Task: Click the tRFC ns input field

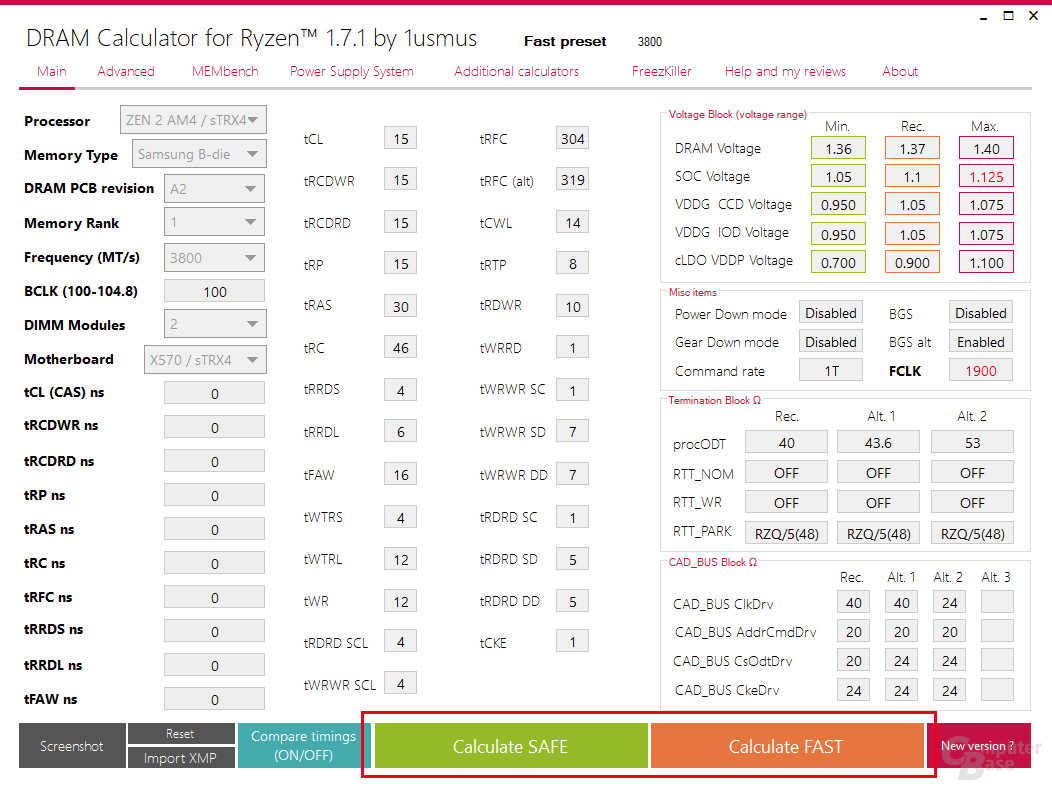Action: pyautogui.click(x=215, y=597)
